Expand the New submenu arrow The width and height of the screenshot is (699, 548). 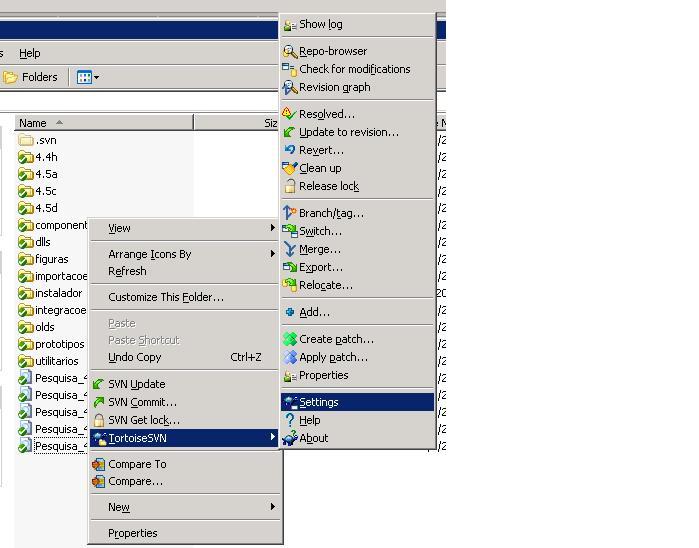[x=272, y=507]
